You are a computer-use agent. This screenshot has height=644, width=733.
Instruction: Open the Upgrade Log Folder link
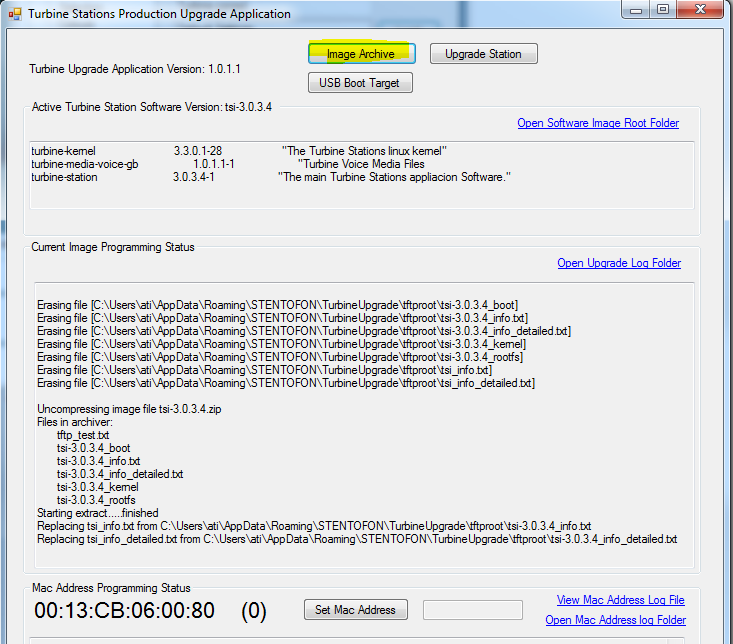click(619, 263)
